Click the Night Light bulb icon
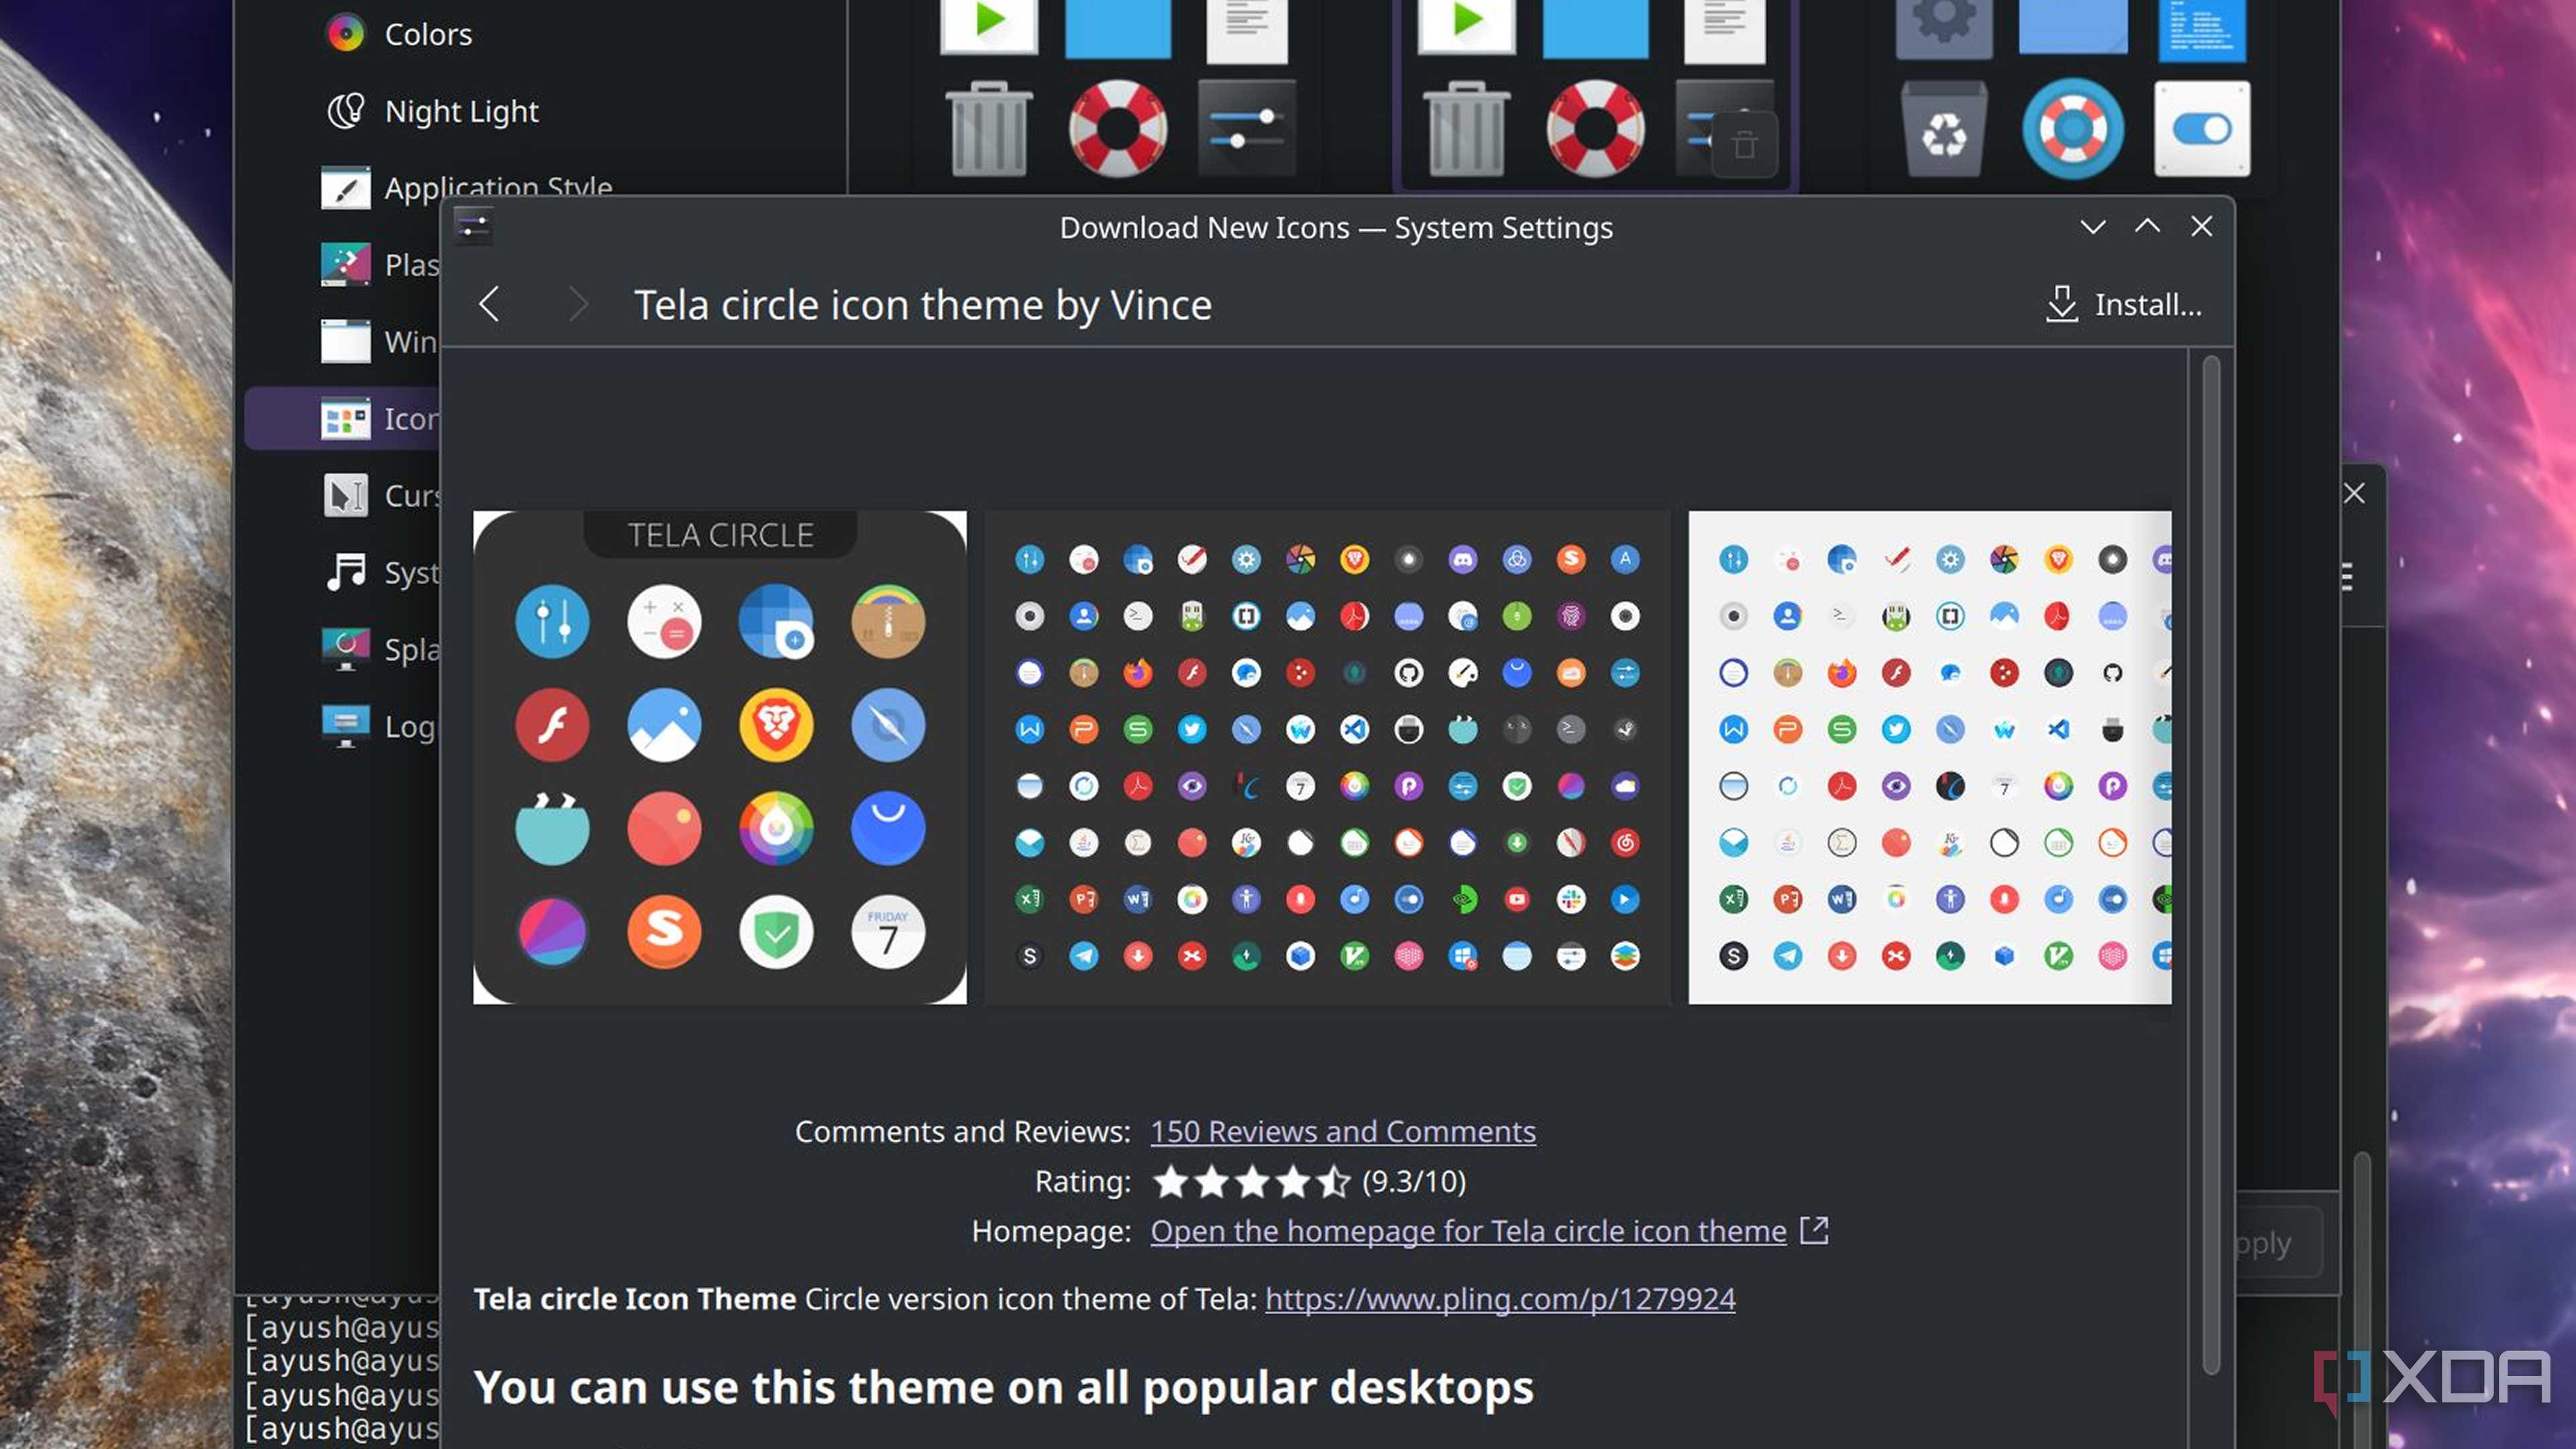Viewport: 2576px width, 1449px height. [x=346, y=111]
